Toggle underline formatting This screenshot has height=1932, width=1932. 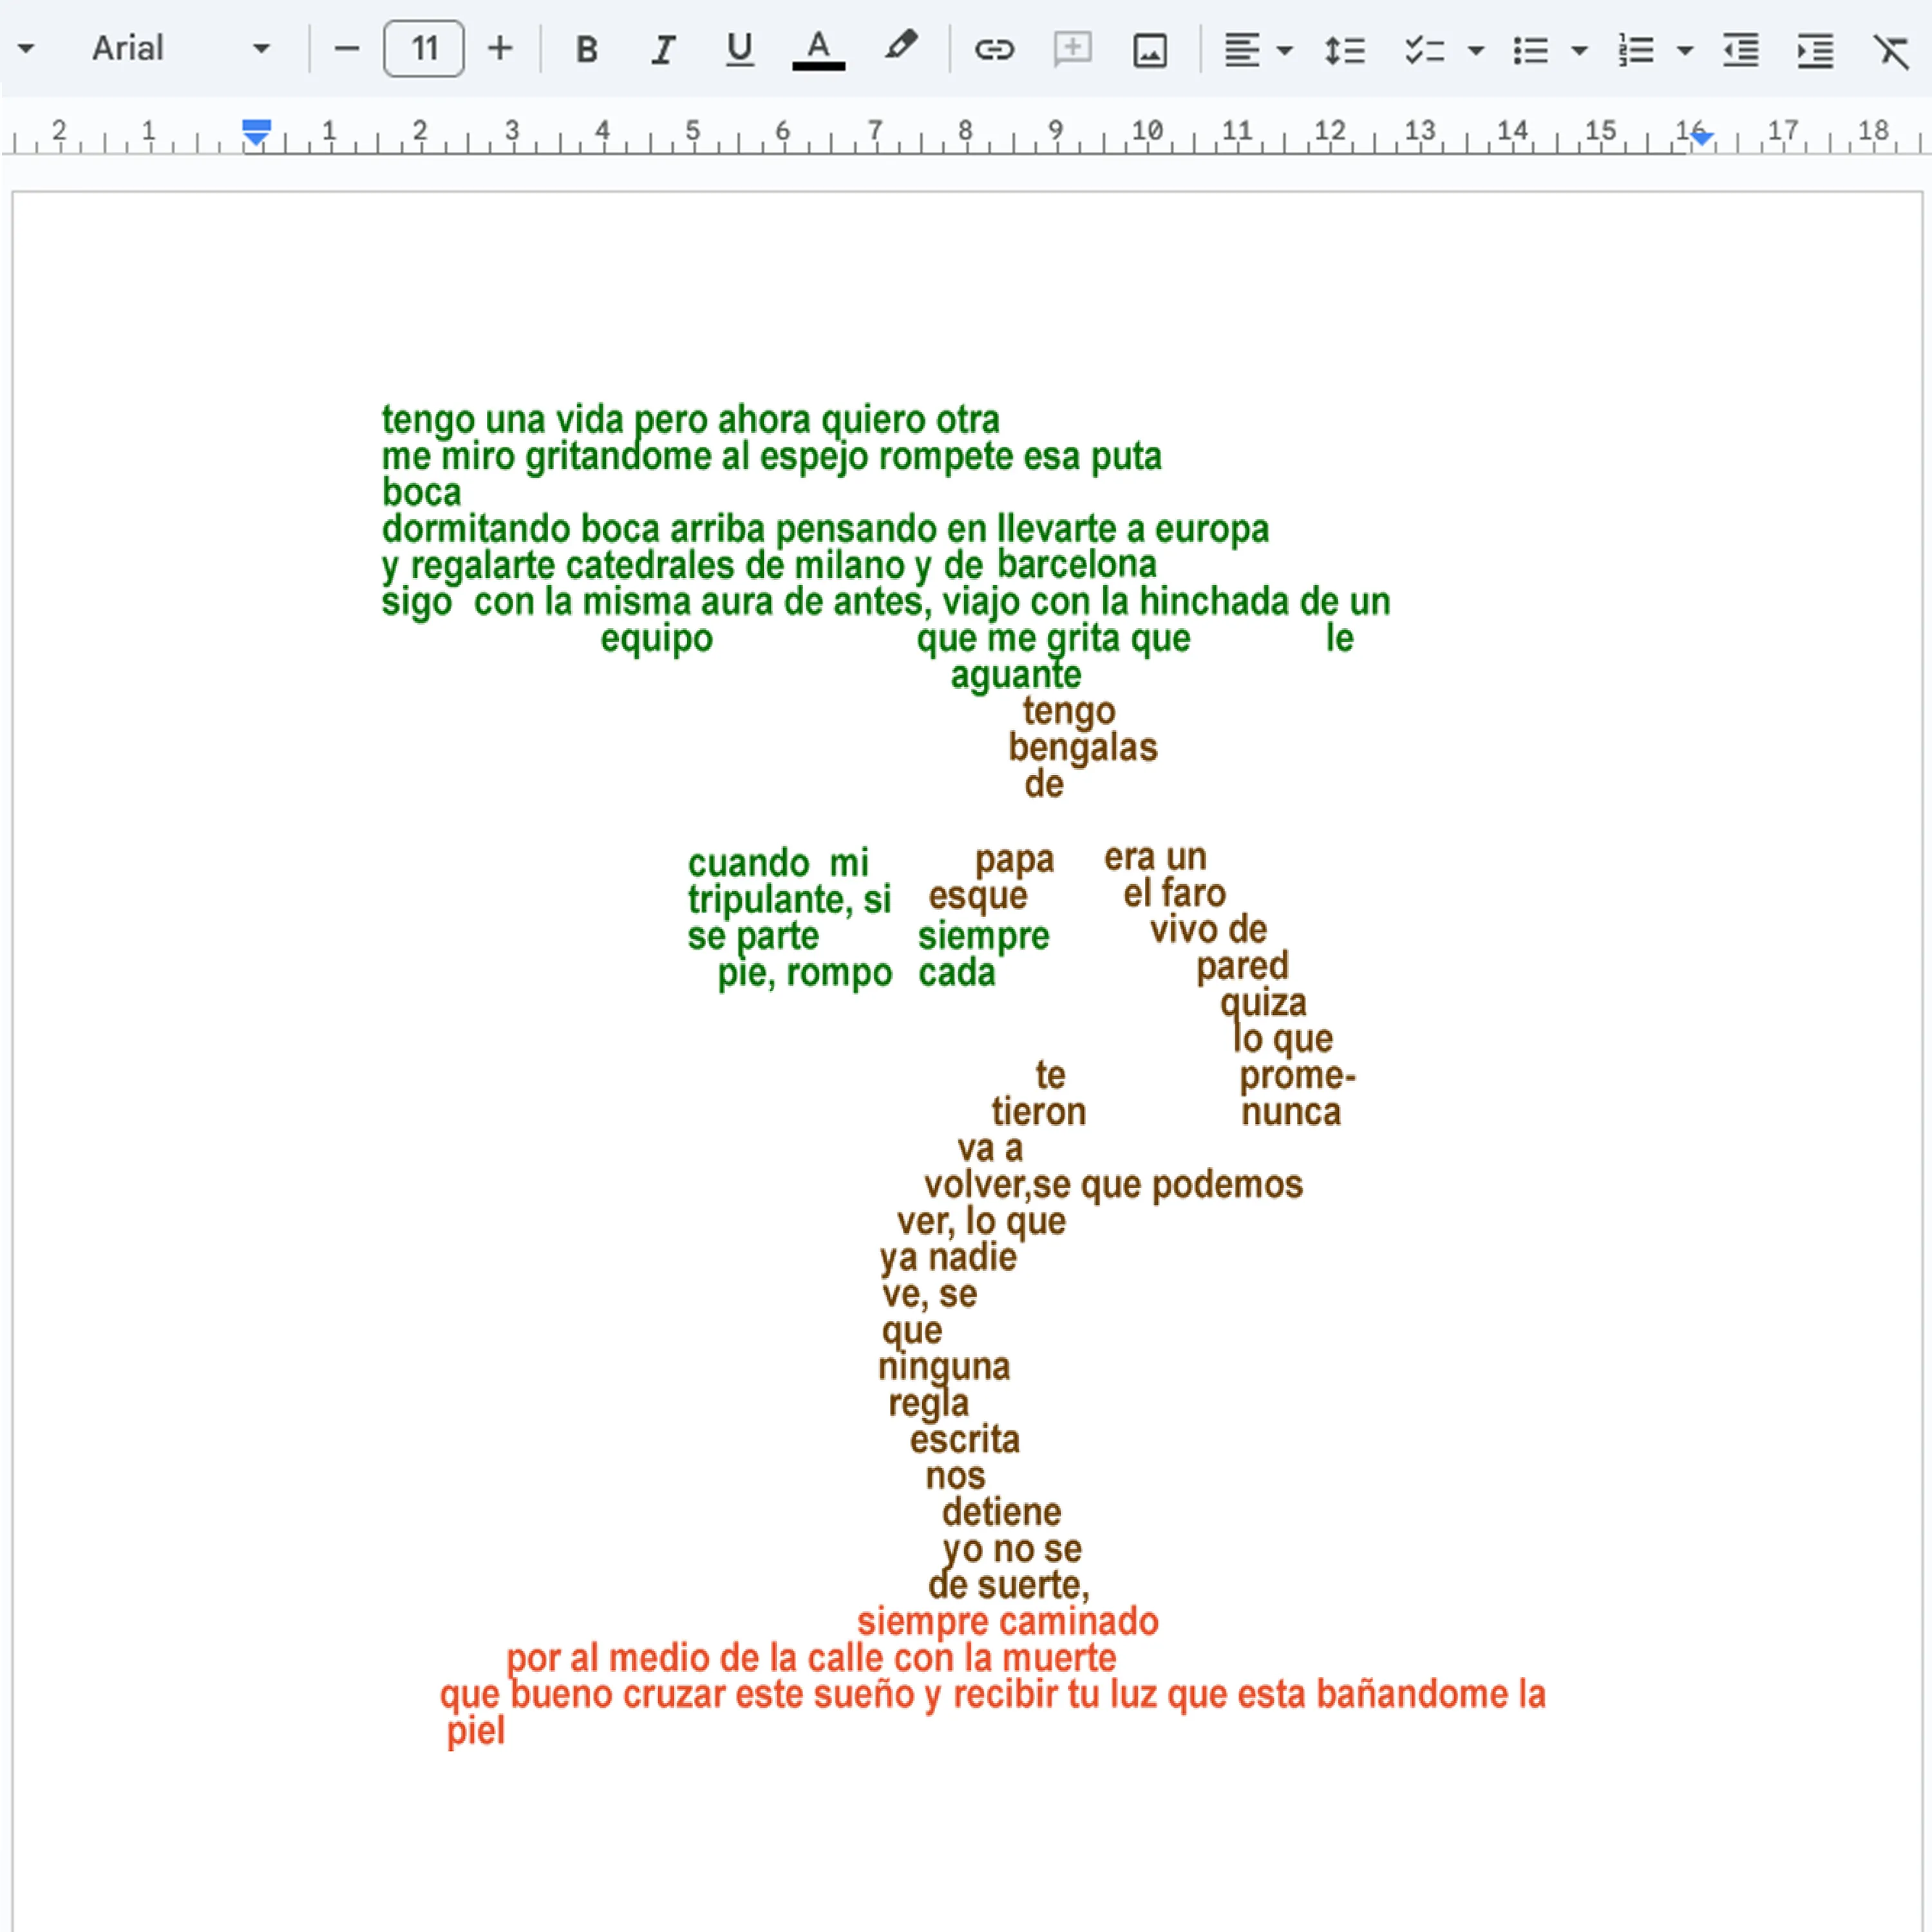[739, 49]
